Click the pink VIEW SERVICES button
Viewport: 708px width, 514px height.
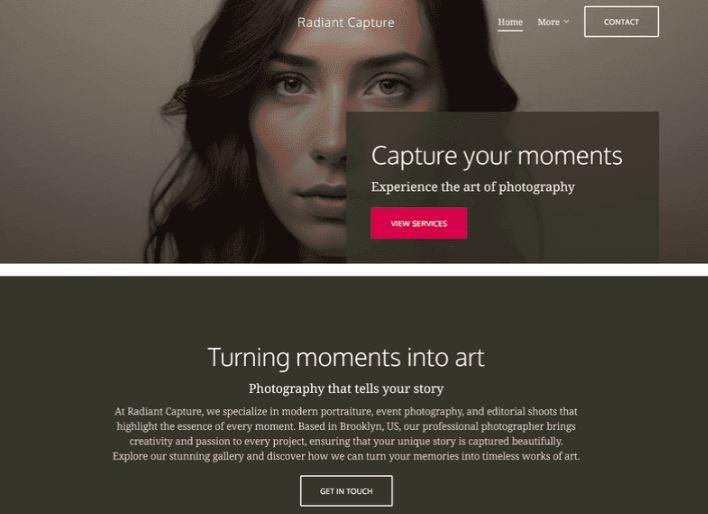pyautogui.click(x=419, y=223)
